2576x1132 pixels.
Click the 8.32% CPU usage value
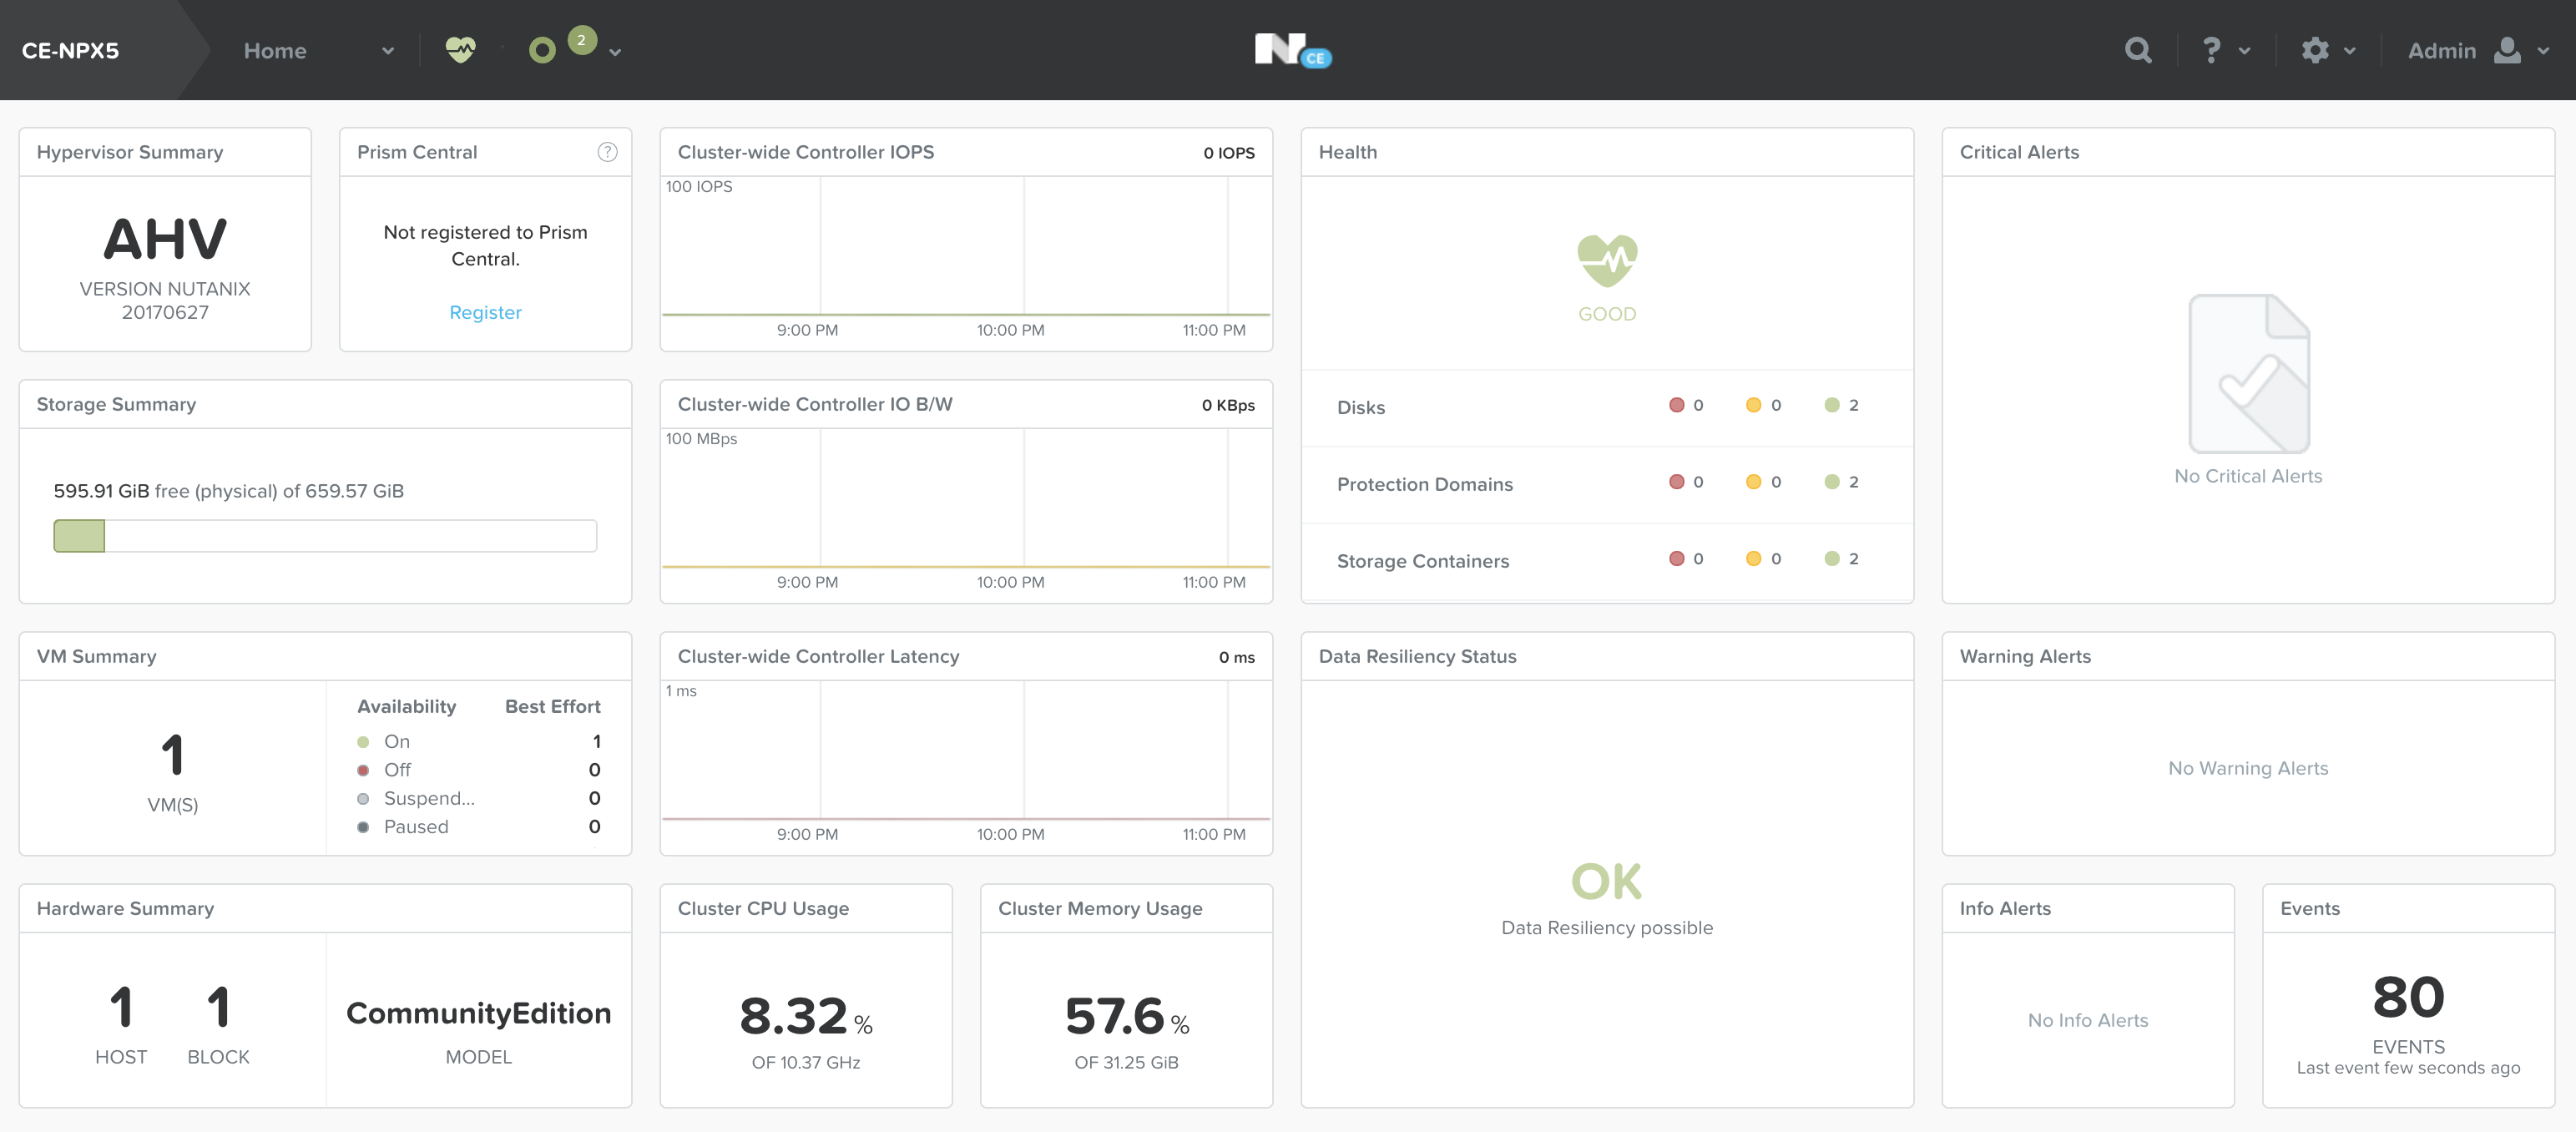[806, 1016]
